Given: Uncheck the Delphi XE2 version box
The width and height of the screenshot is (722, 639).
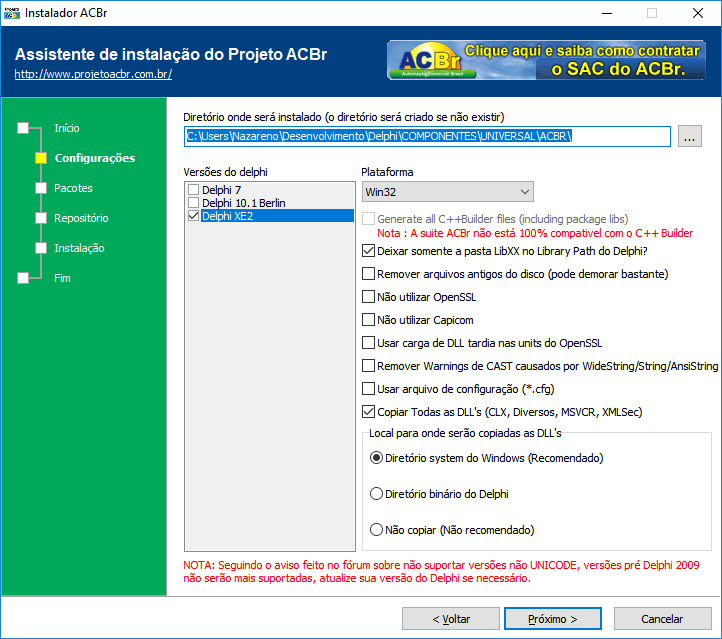Looking at the screenshot, I should 193,215.
